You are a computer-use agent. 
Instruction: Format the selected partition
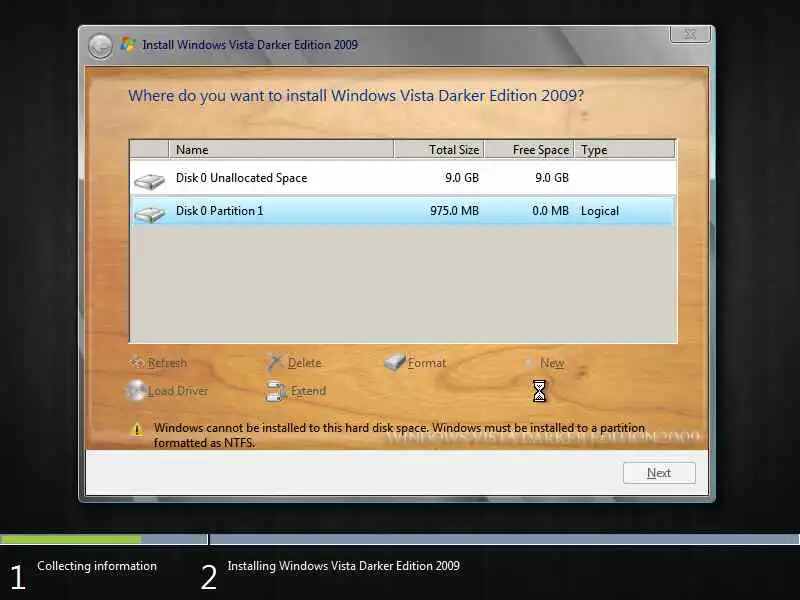pyautogui.click(x=427, y=363)
